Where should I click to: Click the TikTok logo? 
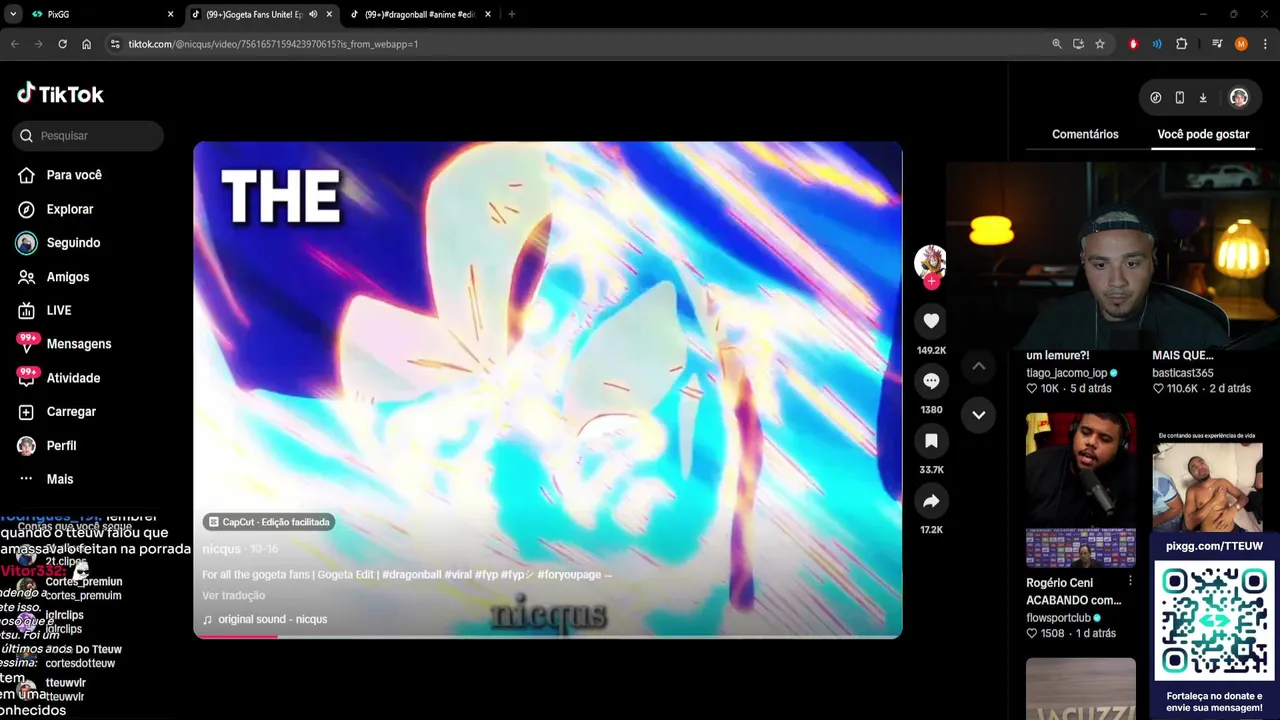coord(60,94)
